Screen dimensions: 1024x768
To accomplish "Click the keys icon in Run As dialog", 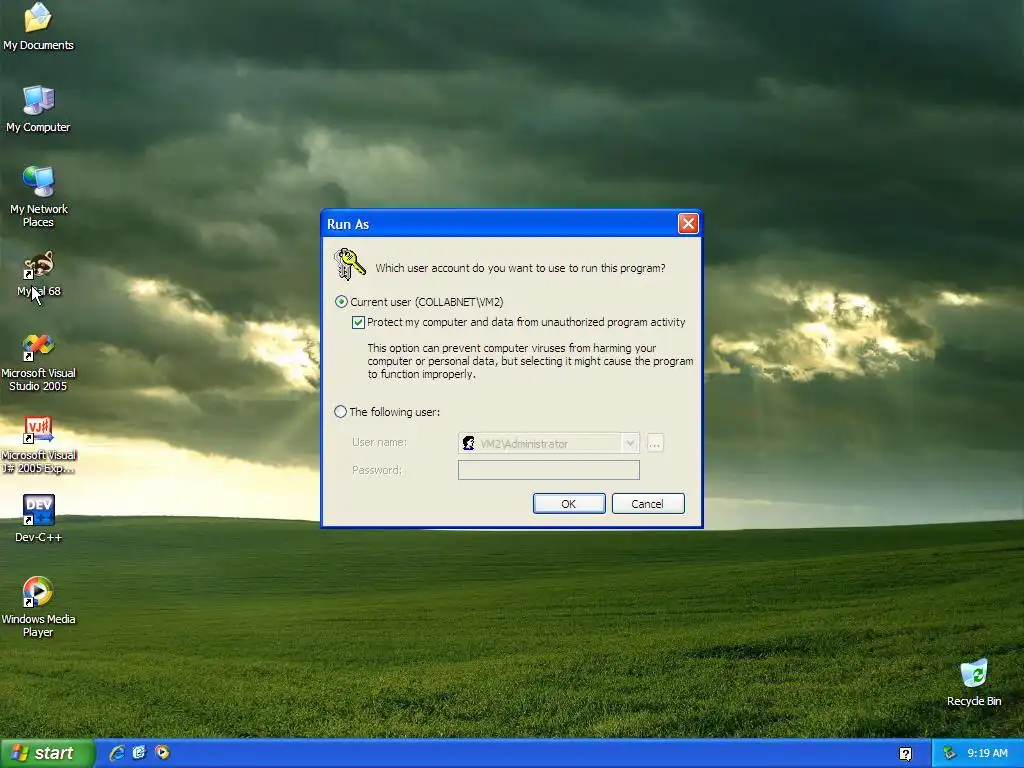I will click(x=349, y=264).
